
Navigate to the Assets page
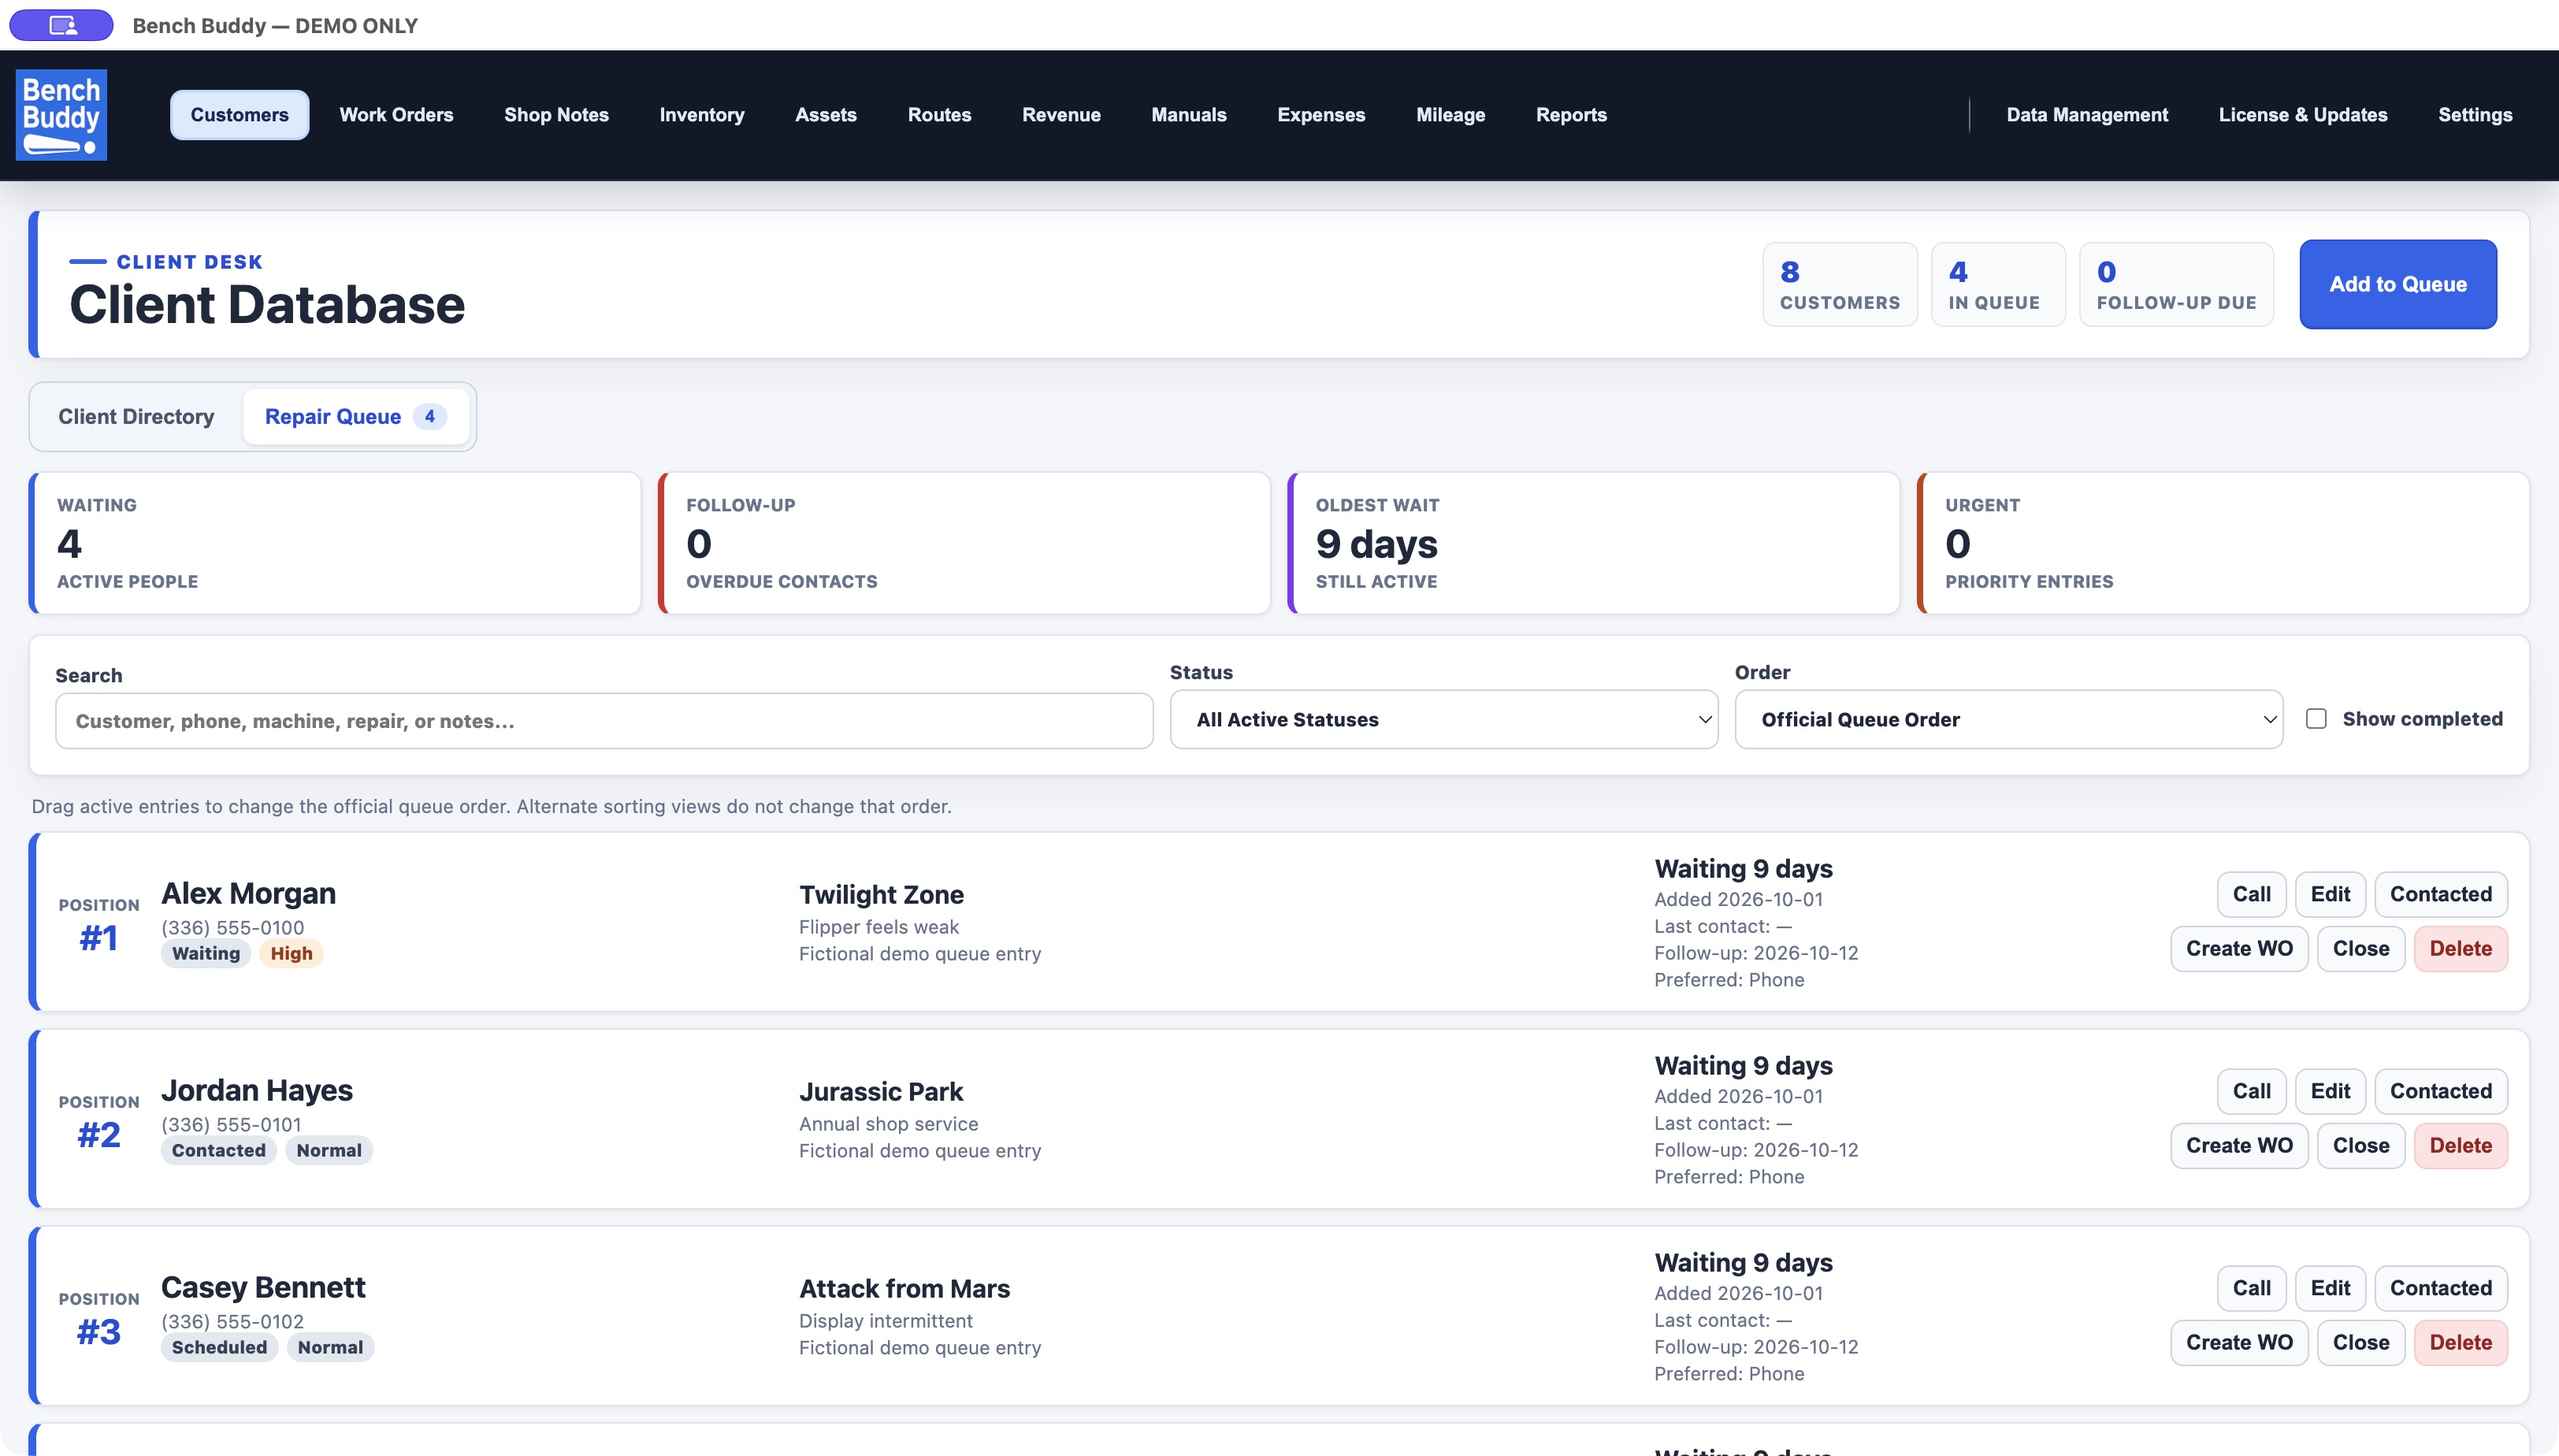click(826, 115)
